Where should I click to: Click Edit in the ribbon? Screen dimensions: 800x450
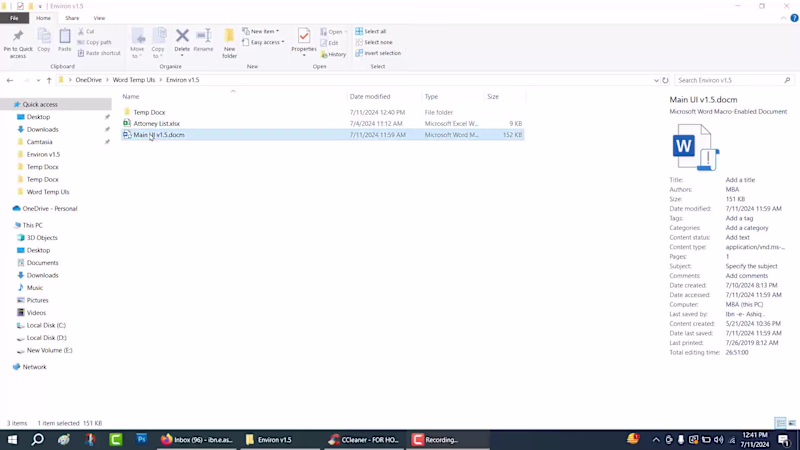coord(330,43)
